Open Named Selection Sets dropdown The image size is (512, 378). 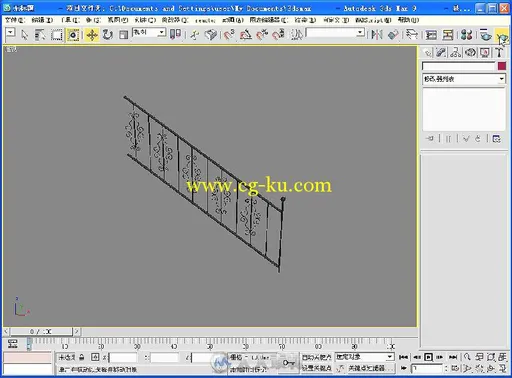click(335, 33)
